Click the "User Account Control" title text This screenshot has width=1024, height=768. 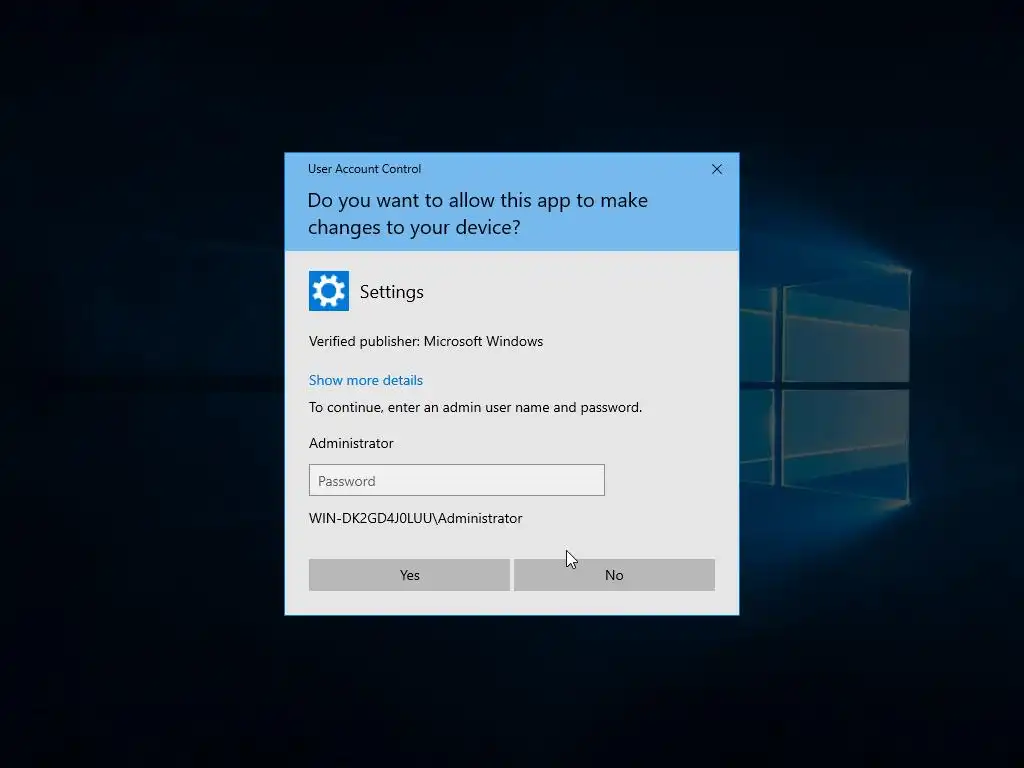click(364, 169)
